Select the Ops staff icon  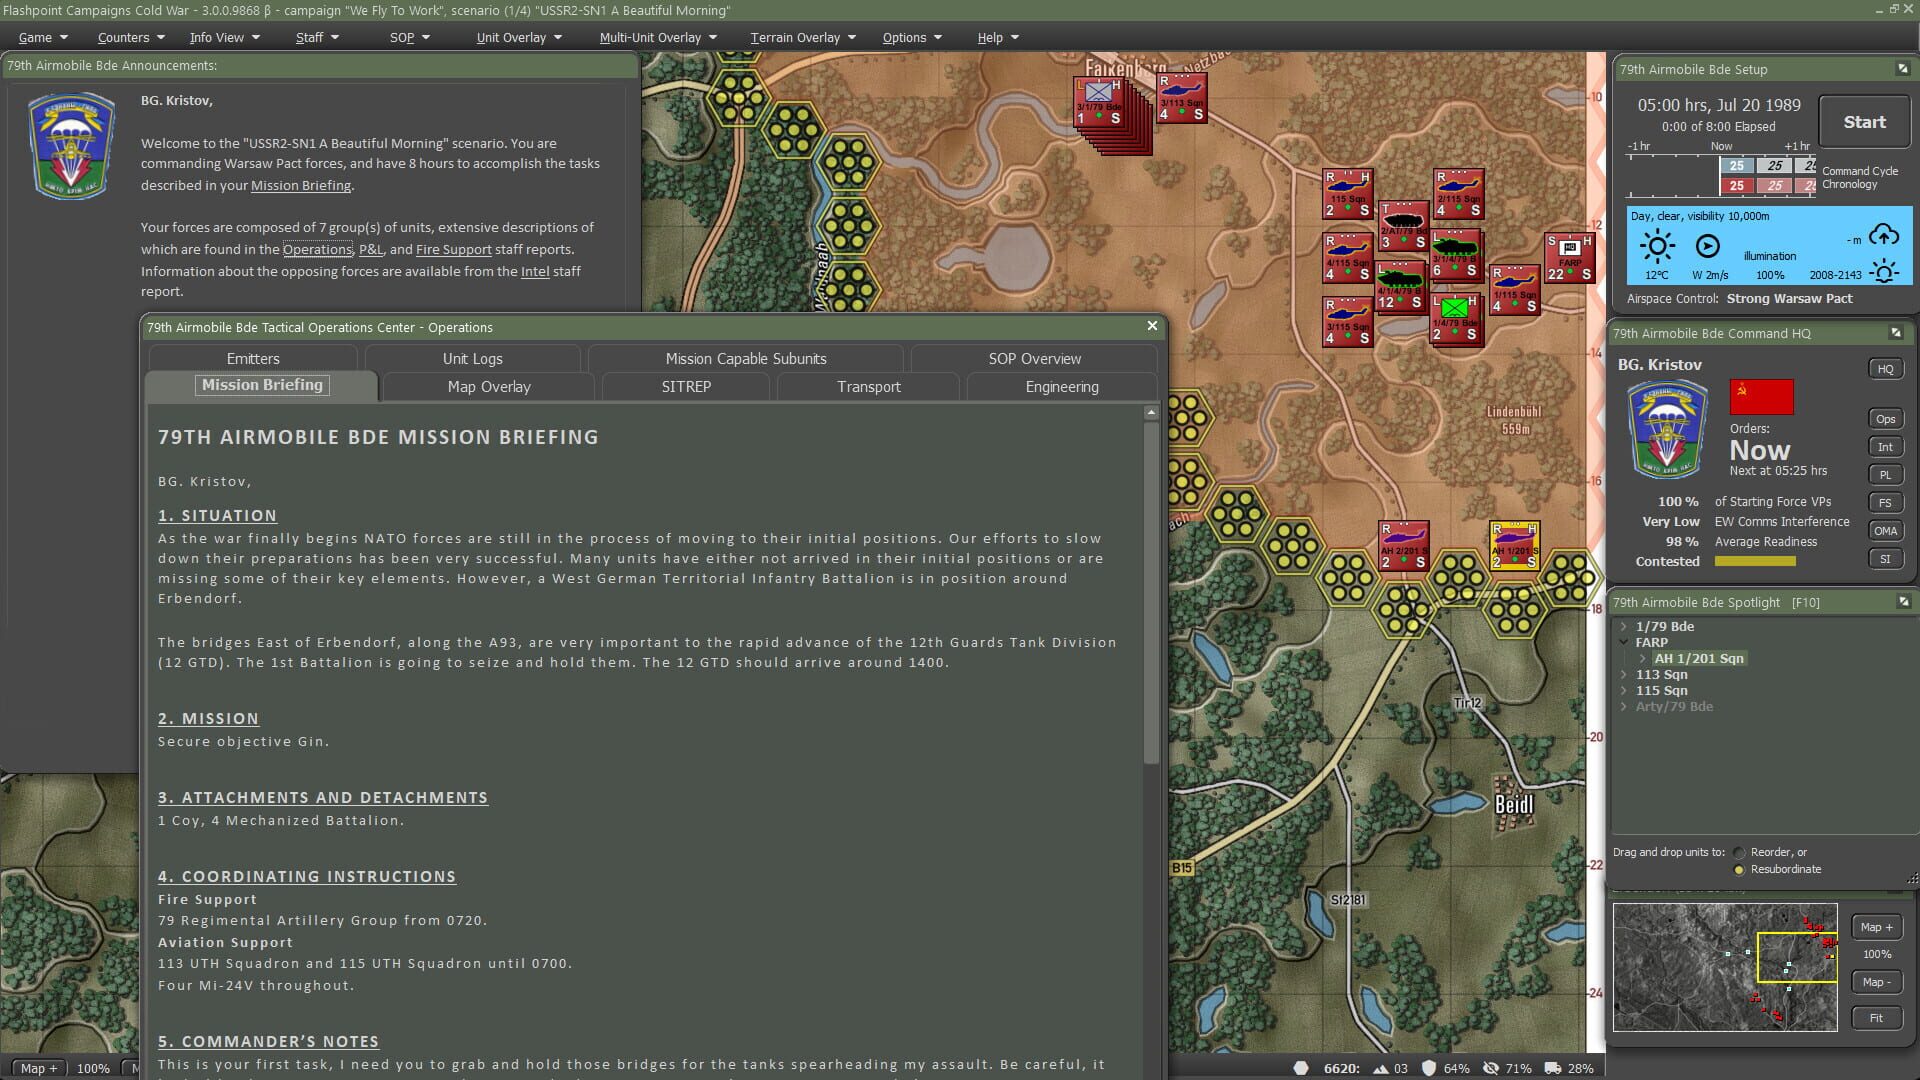click(x=1886, y=418)
